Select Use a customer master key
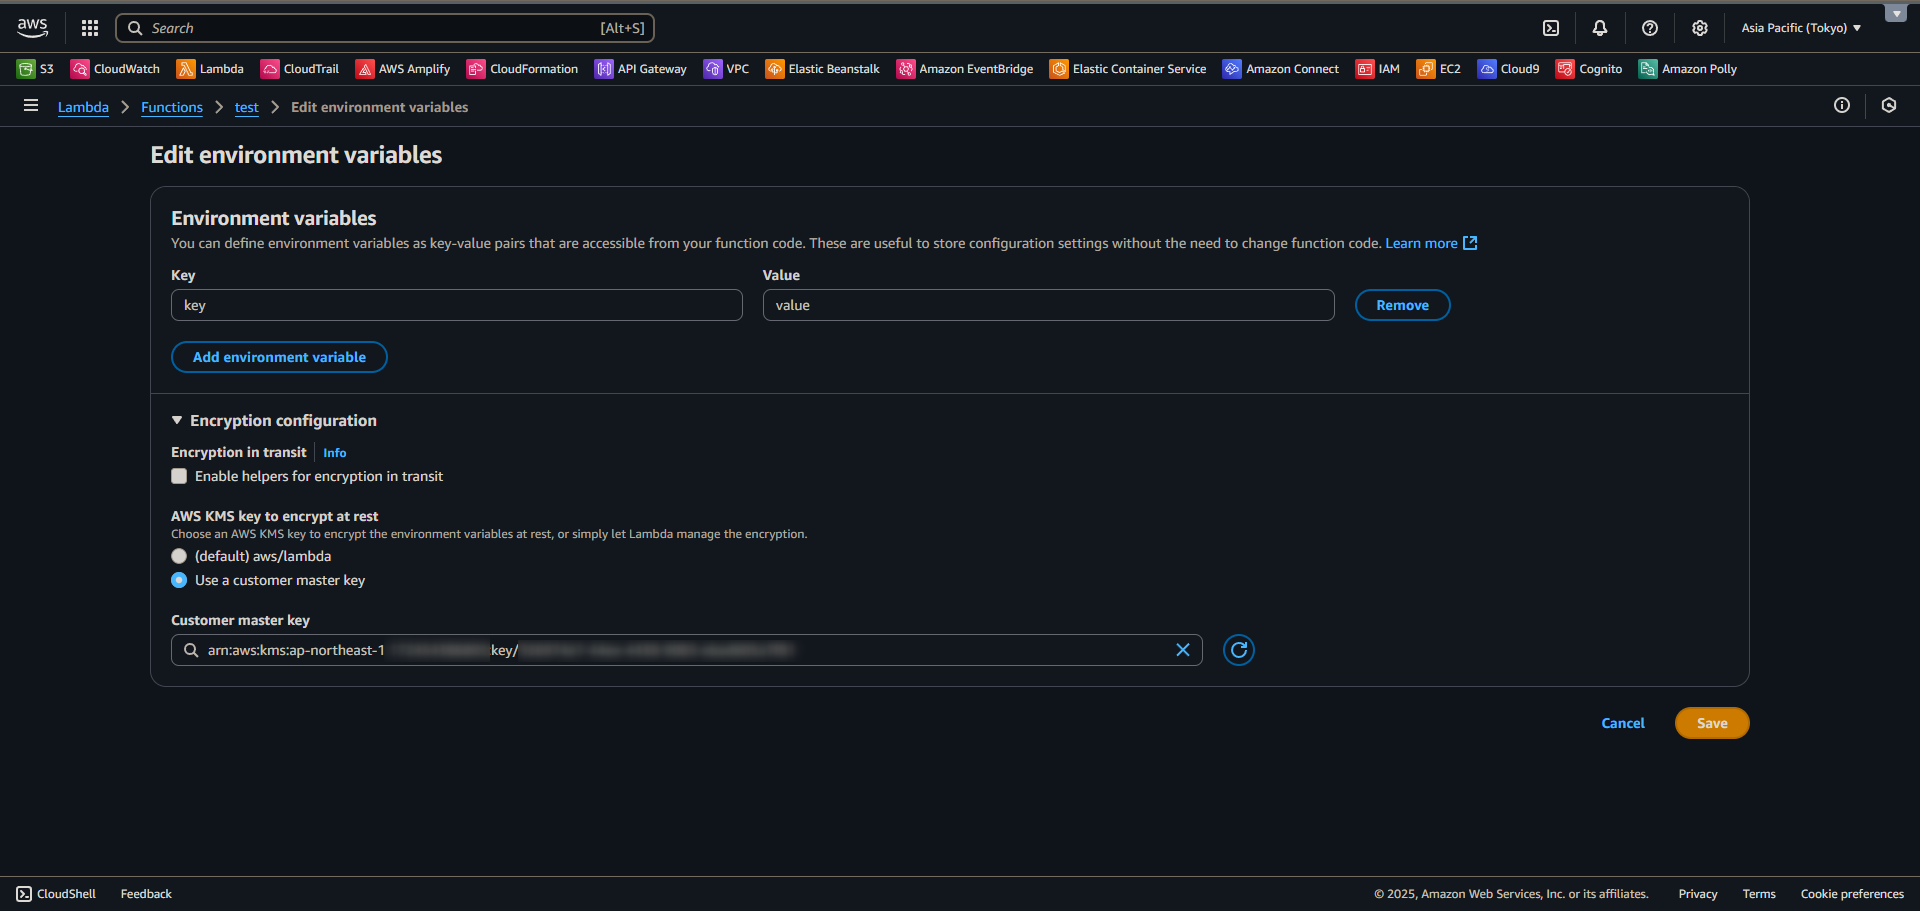 [179, 580]
